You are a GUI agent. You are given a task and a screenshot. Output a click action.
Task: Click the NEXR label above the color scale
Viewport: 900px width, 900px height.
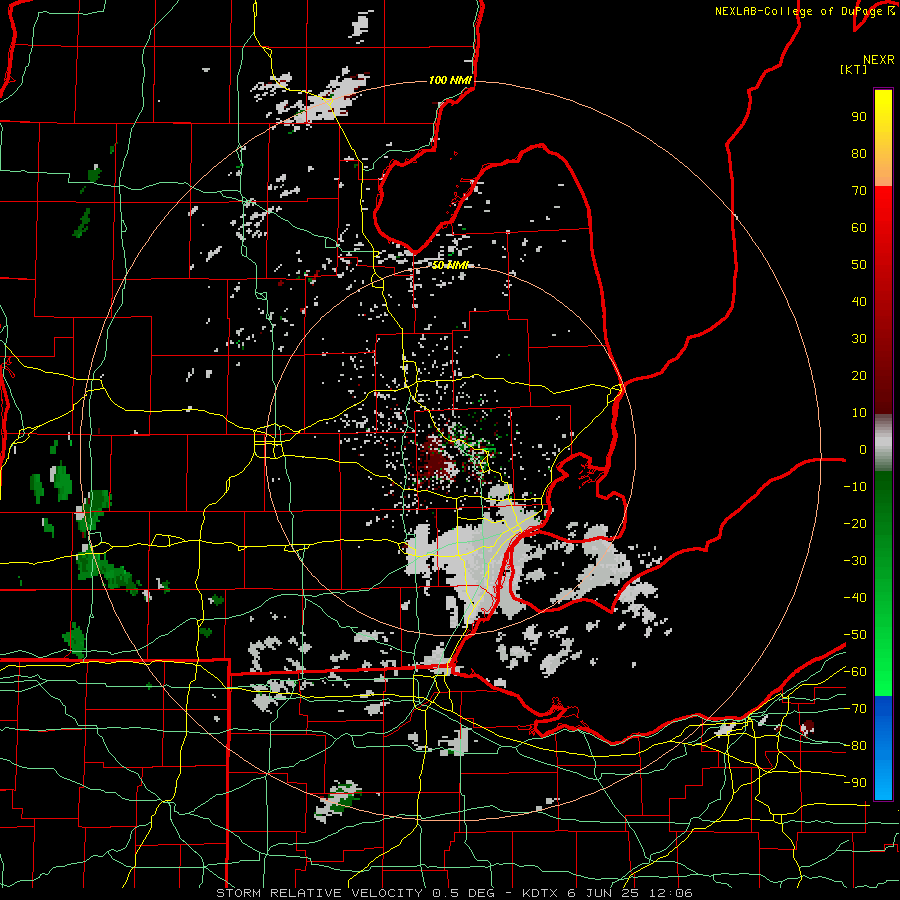tap(879, 60)
